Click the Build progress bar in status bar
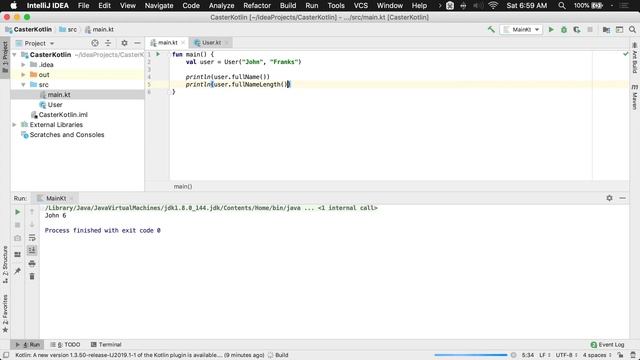The width and height of the screenshot is (640, 360). coord(471,355)
